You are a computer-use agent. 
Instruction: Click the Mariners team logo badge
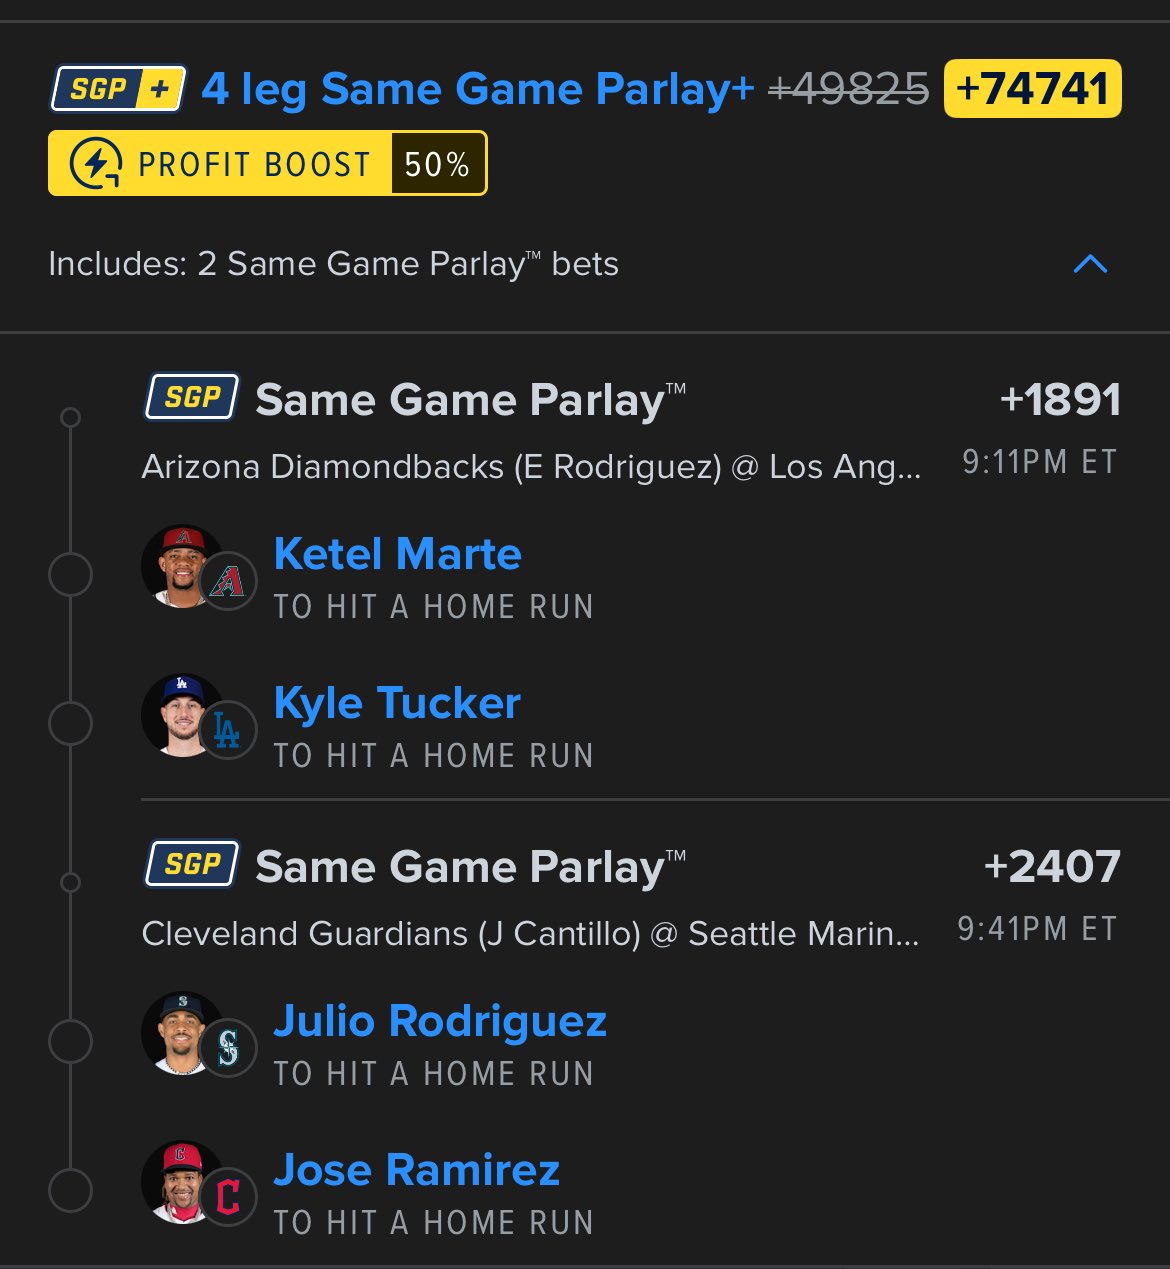pos(228,1048)
